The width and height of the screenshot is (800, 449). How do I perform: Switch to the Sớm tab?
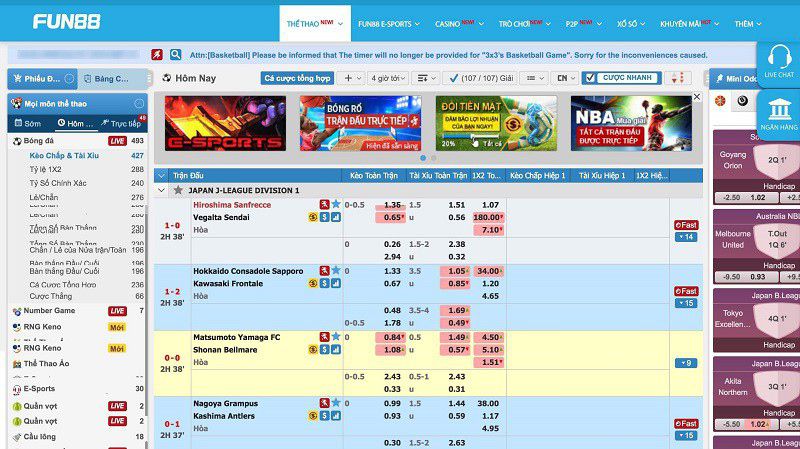28,123
